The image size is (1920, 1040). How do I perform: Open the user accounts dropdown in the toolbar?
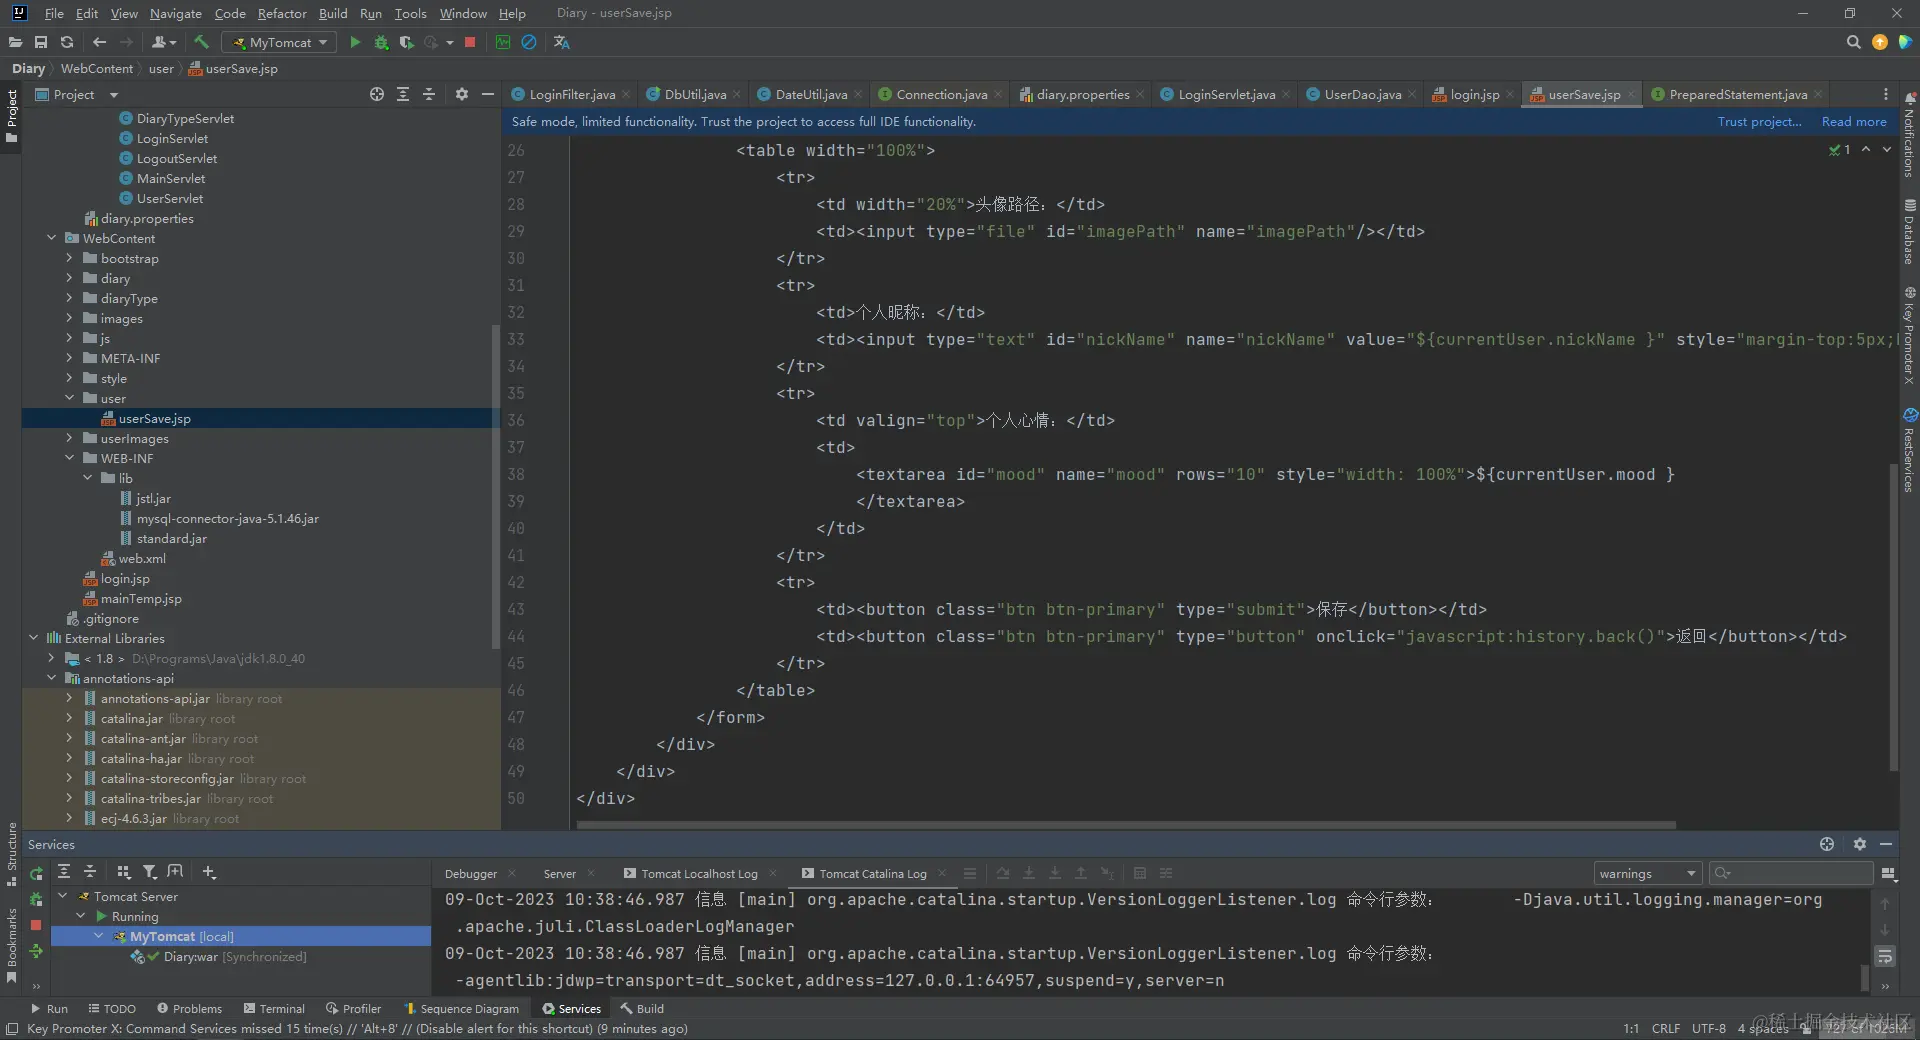163,42
